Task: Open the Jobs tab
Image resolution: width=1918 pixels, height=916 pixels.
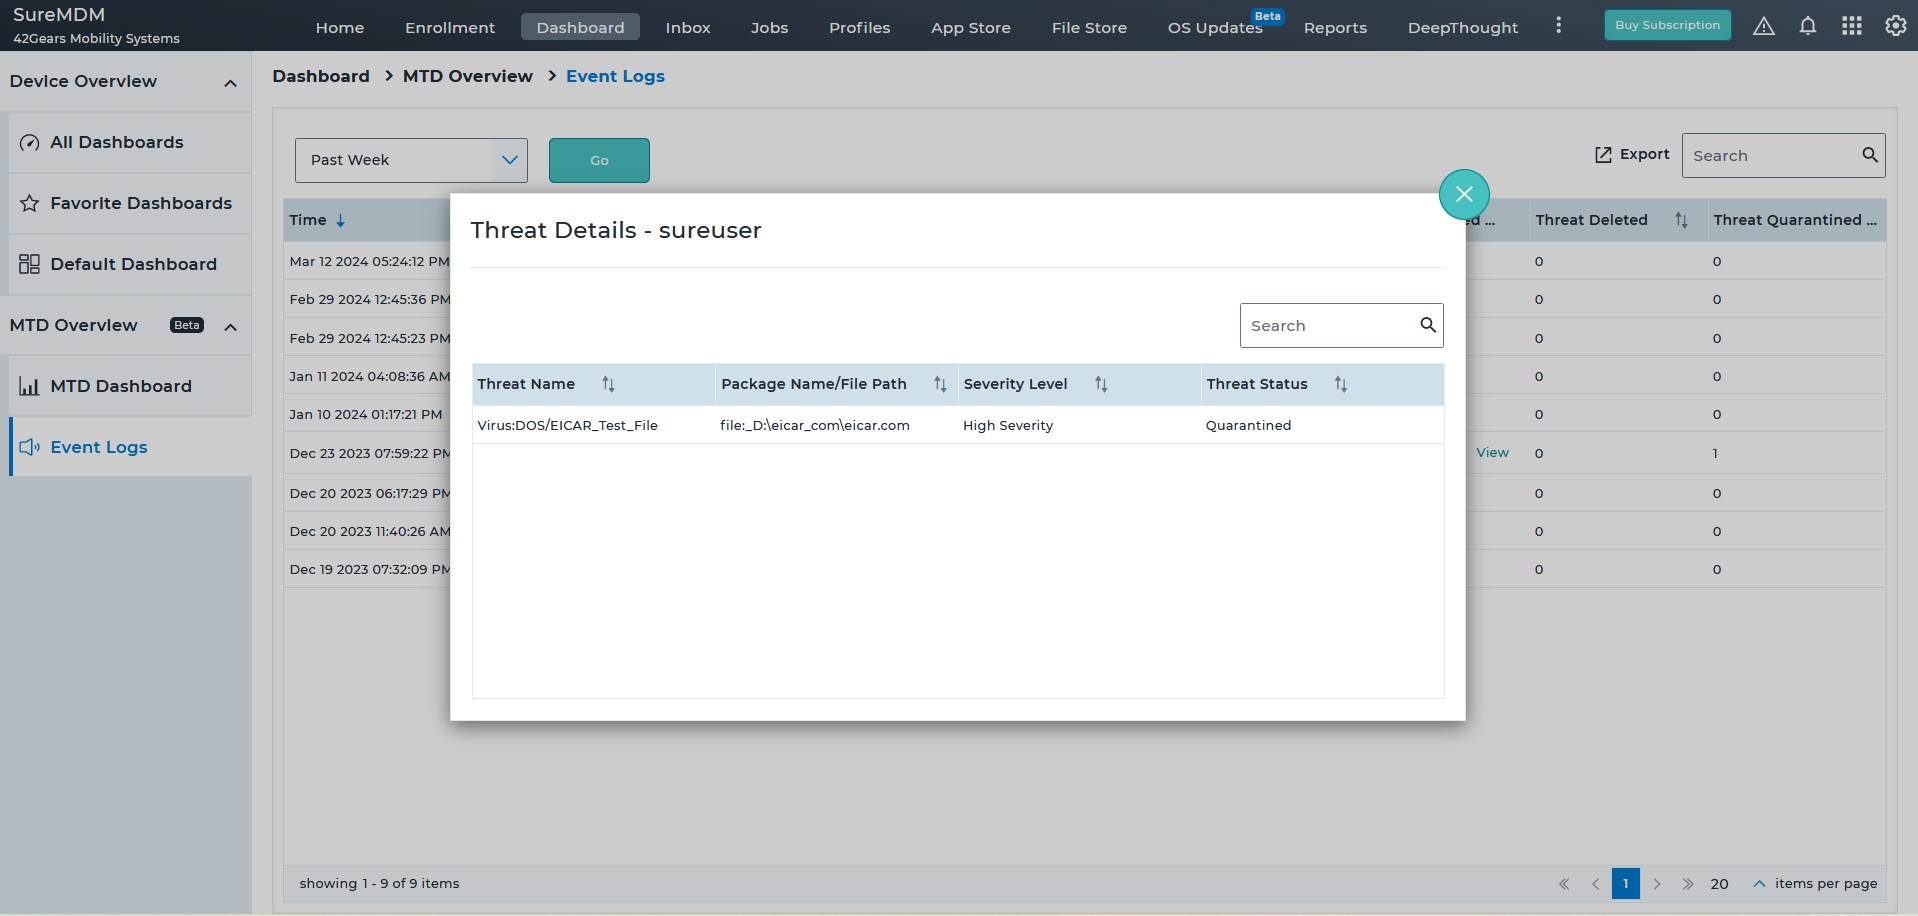Action: coord(769,27)
